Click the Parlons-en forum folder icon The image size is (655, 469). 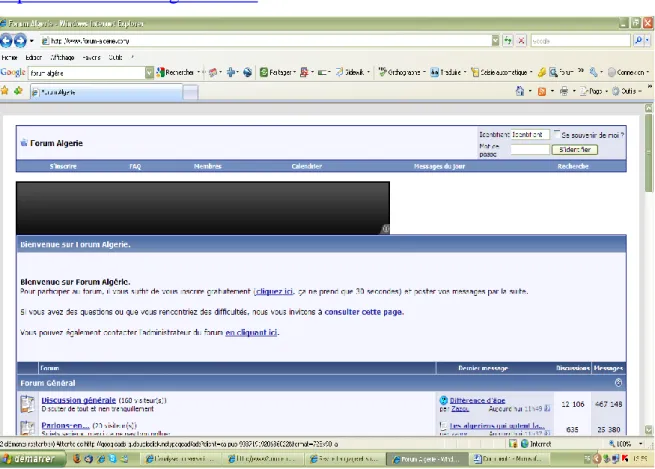(x=28, y=428)
